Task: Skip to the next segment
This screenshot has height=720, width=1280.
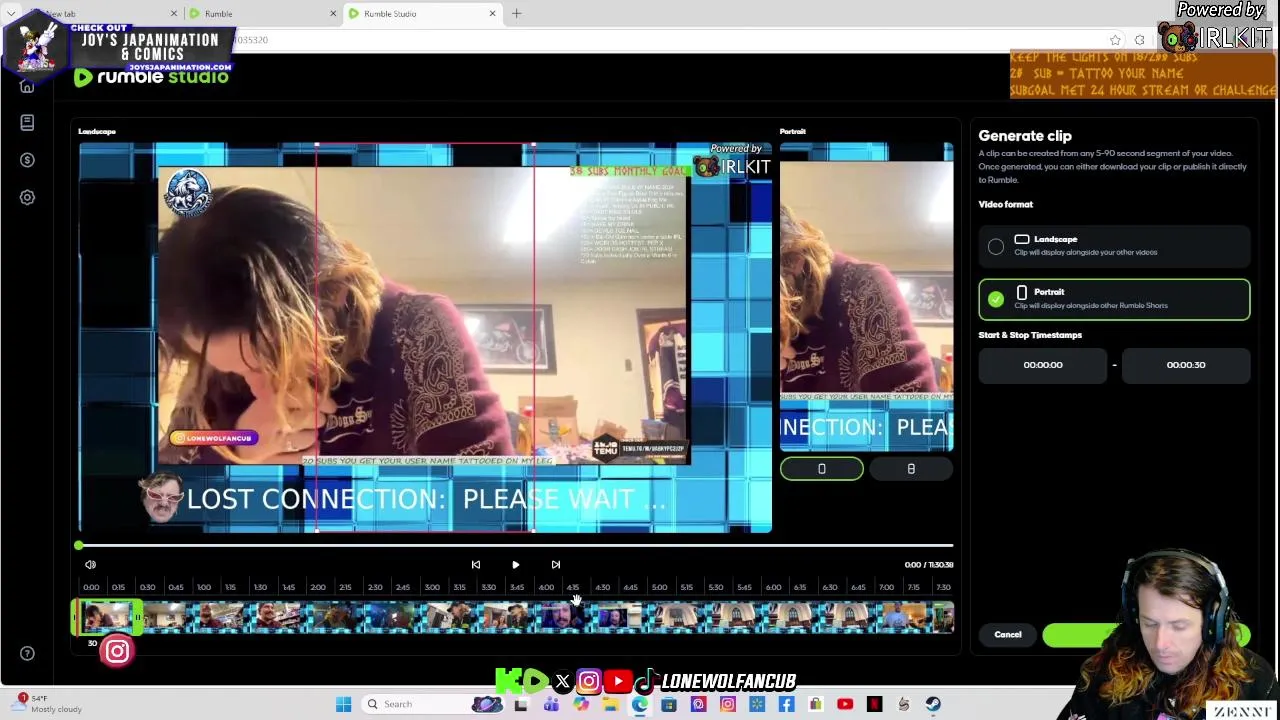Action: pos(556,565)
